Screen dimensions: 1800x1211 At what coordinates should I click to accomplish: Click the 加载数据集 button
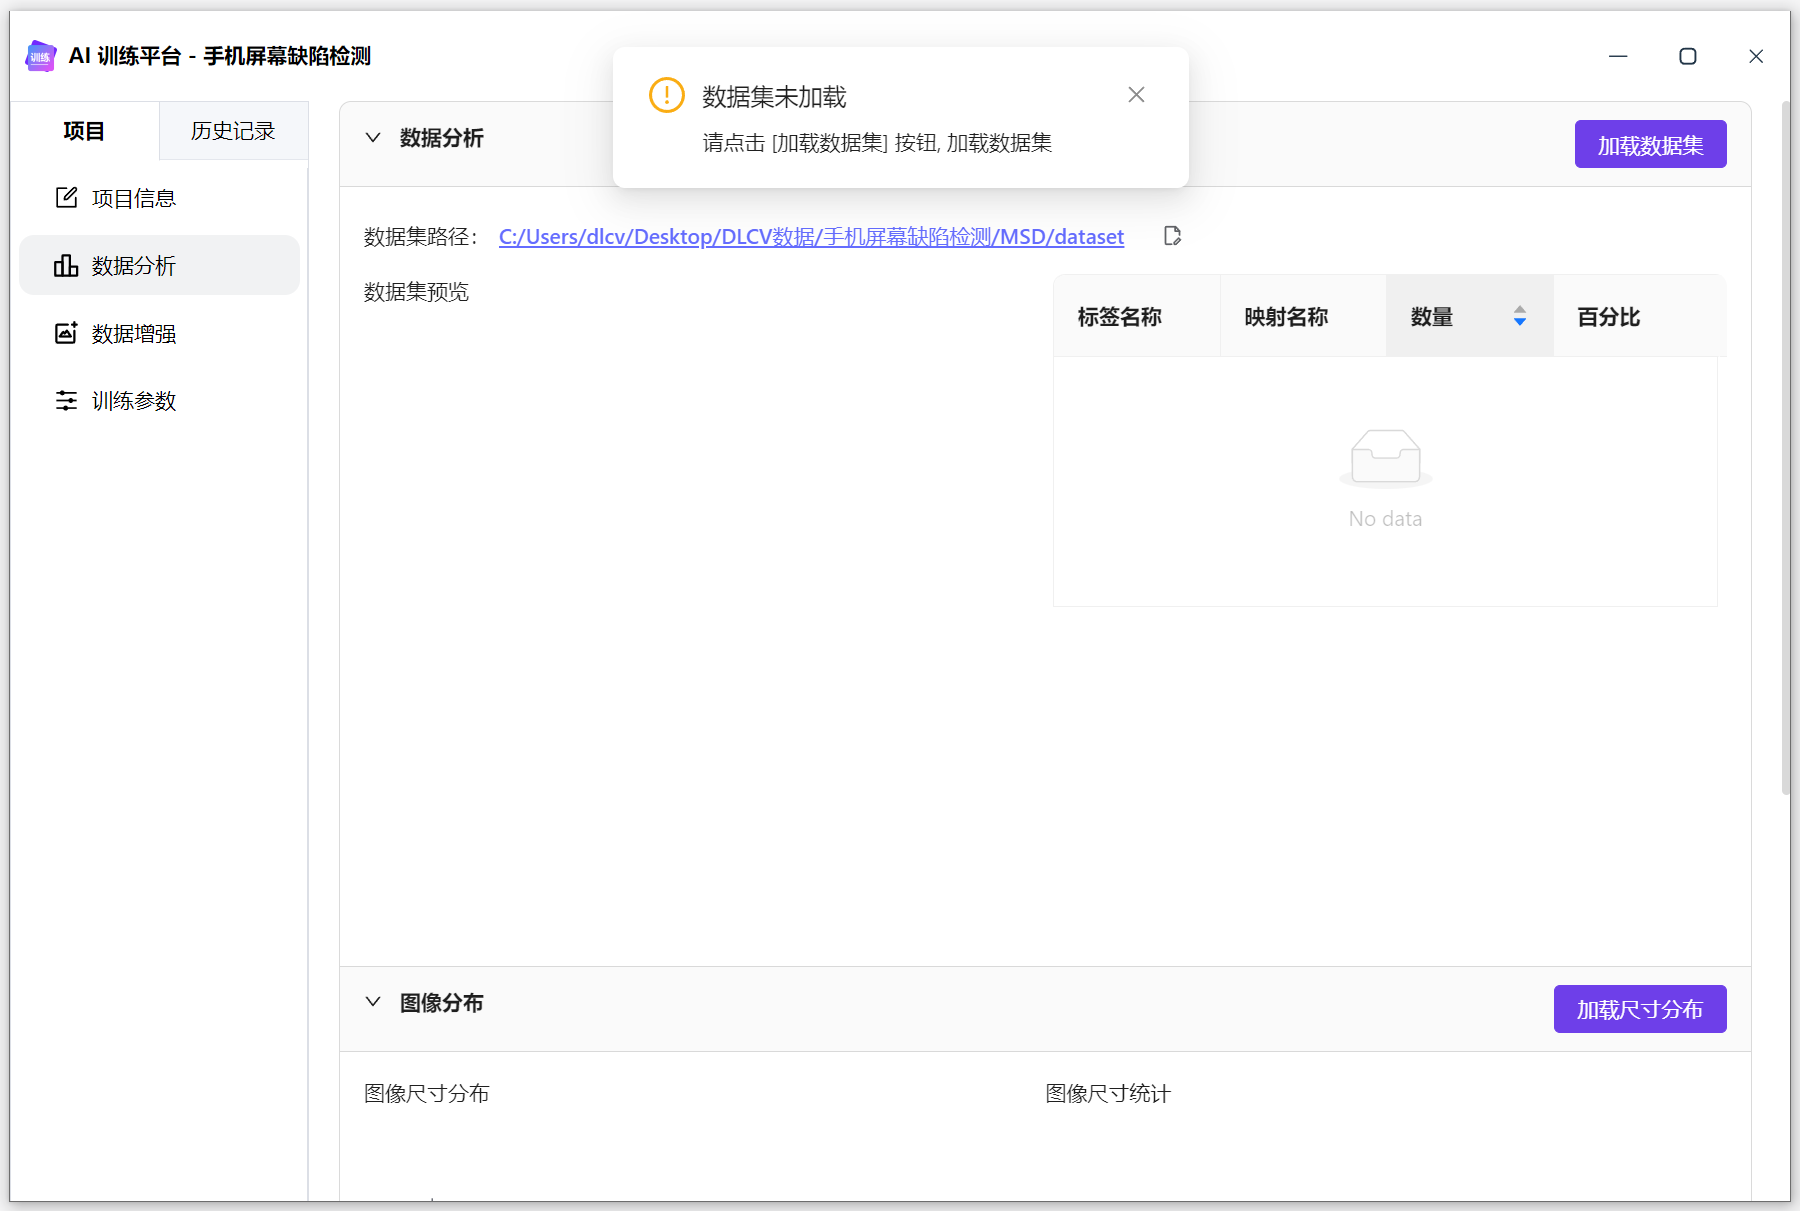(x=1650, y=144)
